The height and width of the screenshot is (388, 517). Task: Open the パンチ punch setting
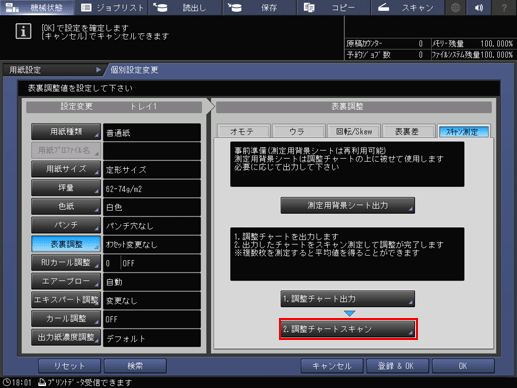66,225
